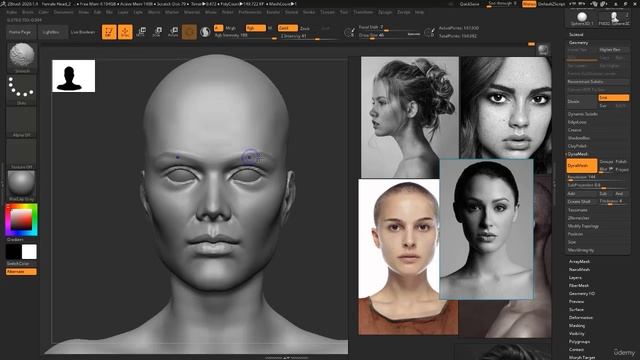
Task: Open the Dots stroke type selector
Action: [21, 90]
